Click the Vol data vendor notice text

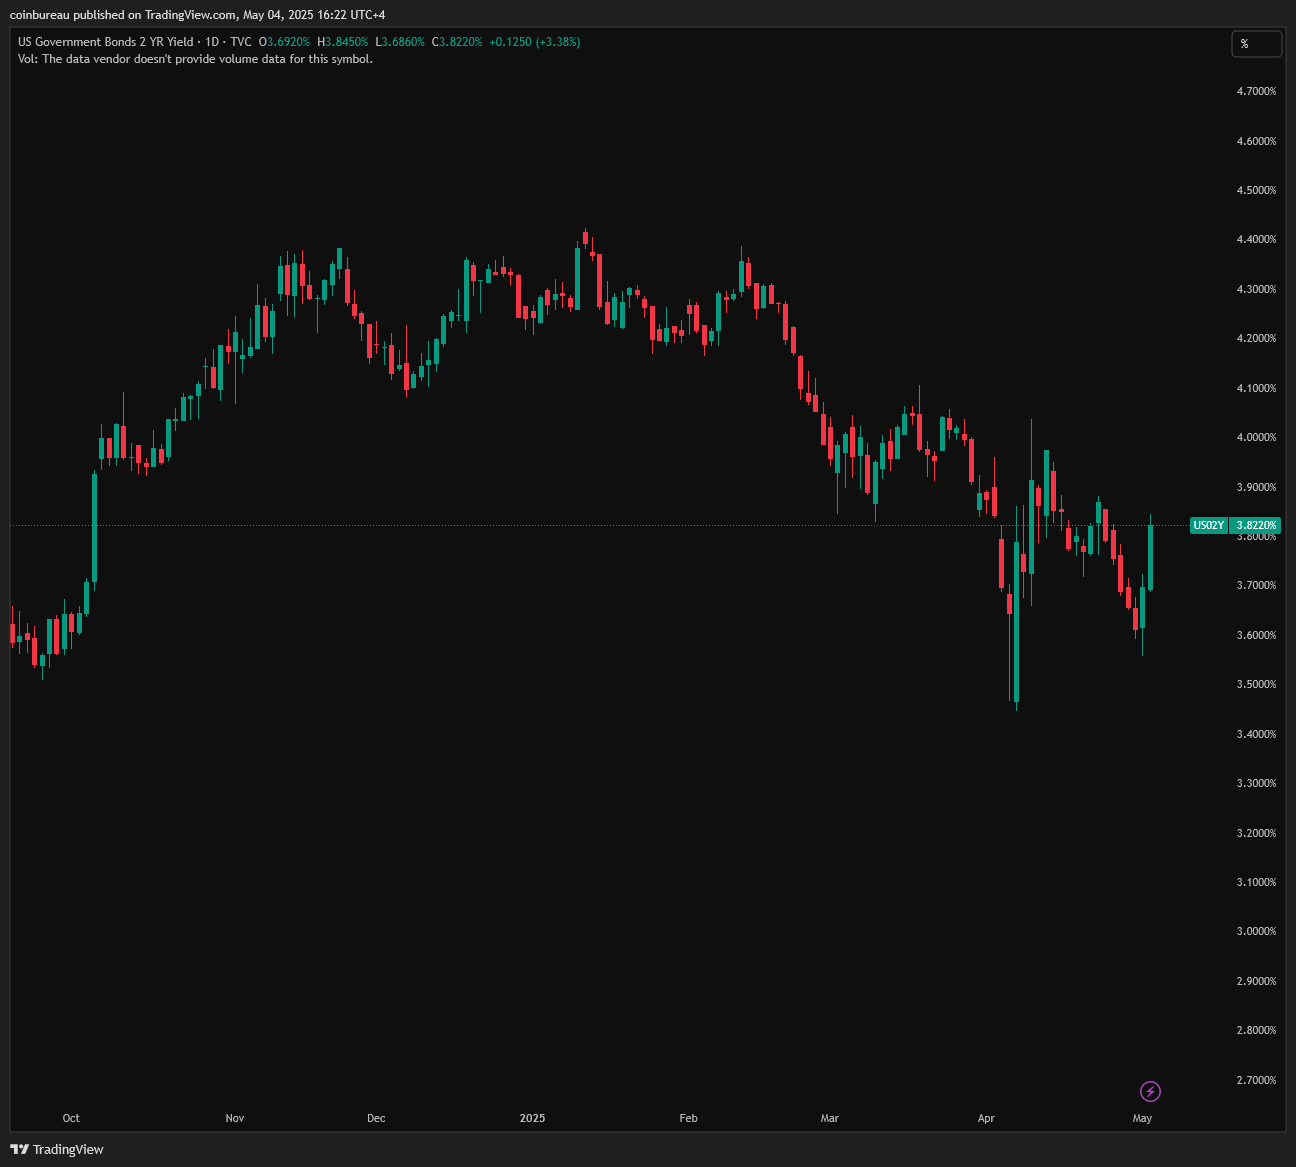point(195,59)
